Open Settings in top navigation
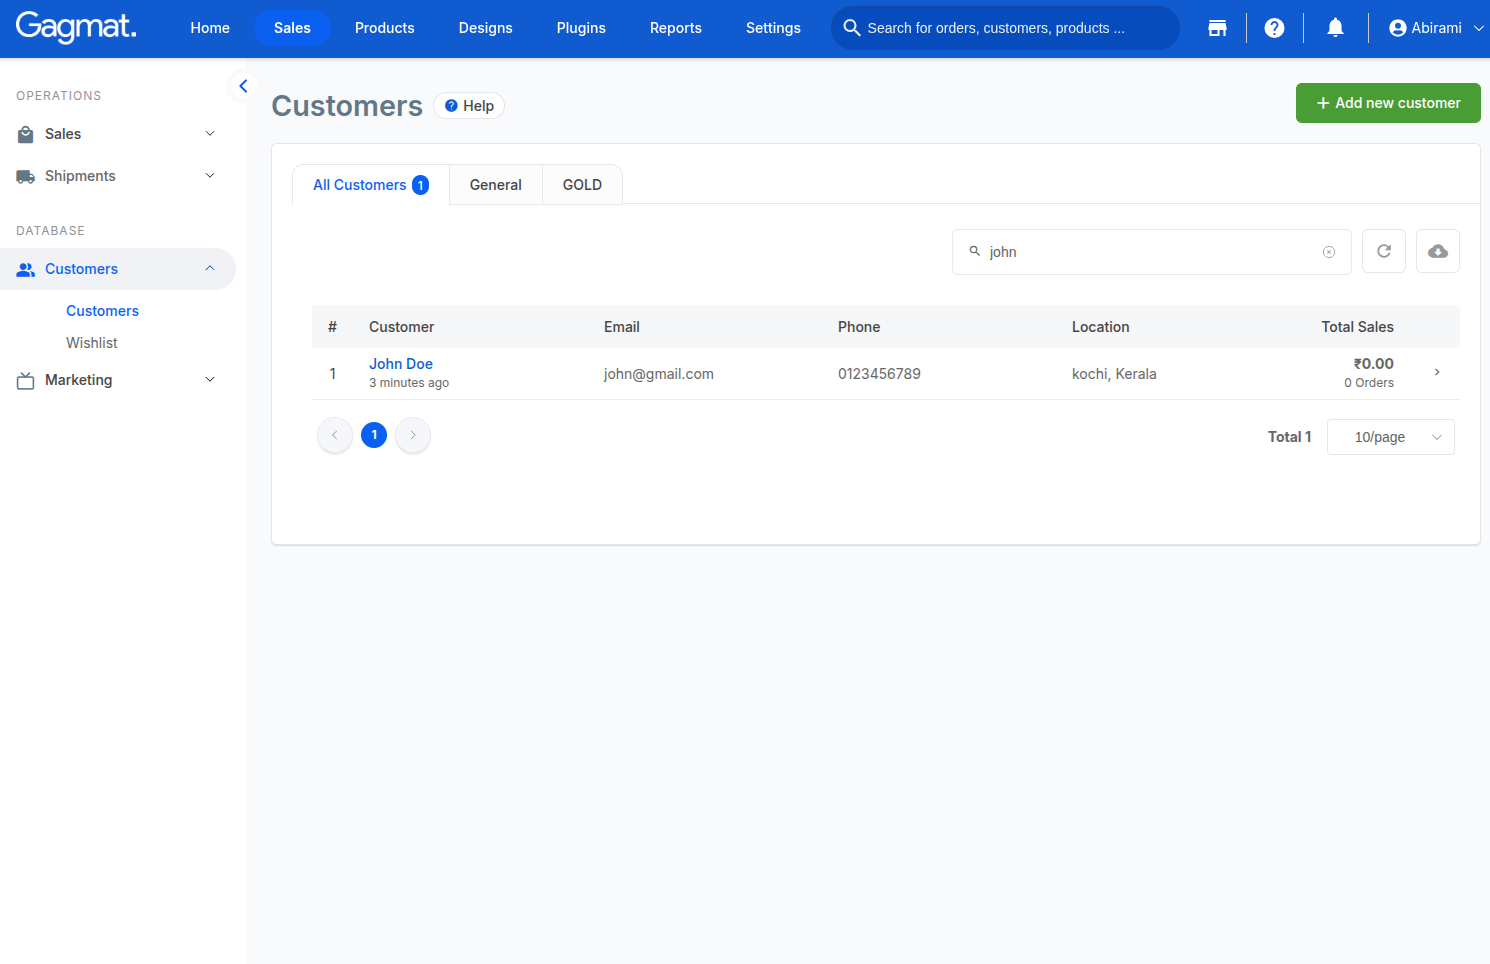Viewport: 1490px width, 964px height. [x=773, y=28]
